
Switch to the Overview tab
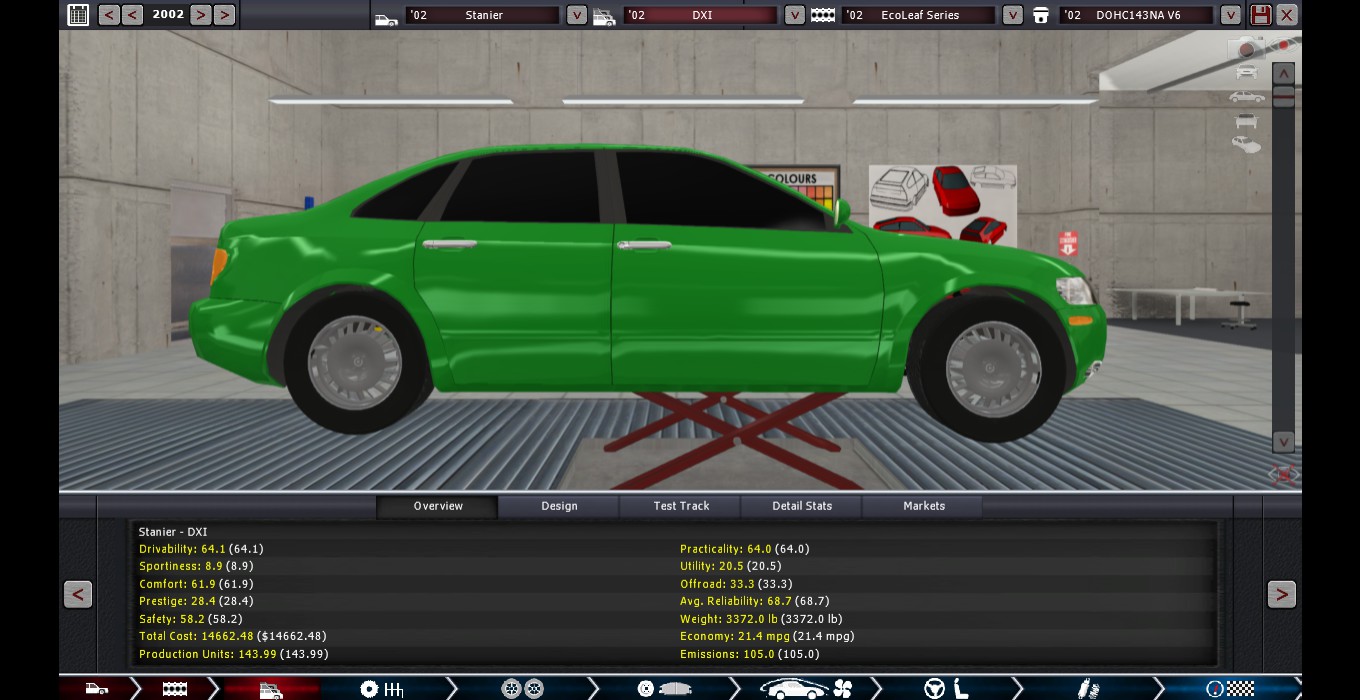point(437,506)
